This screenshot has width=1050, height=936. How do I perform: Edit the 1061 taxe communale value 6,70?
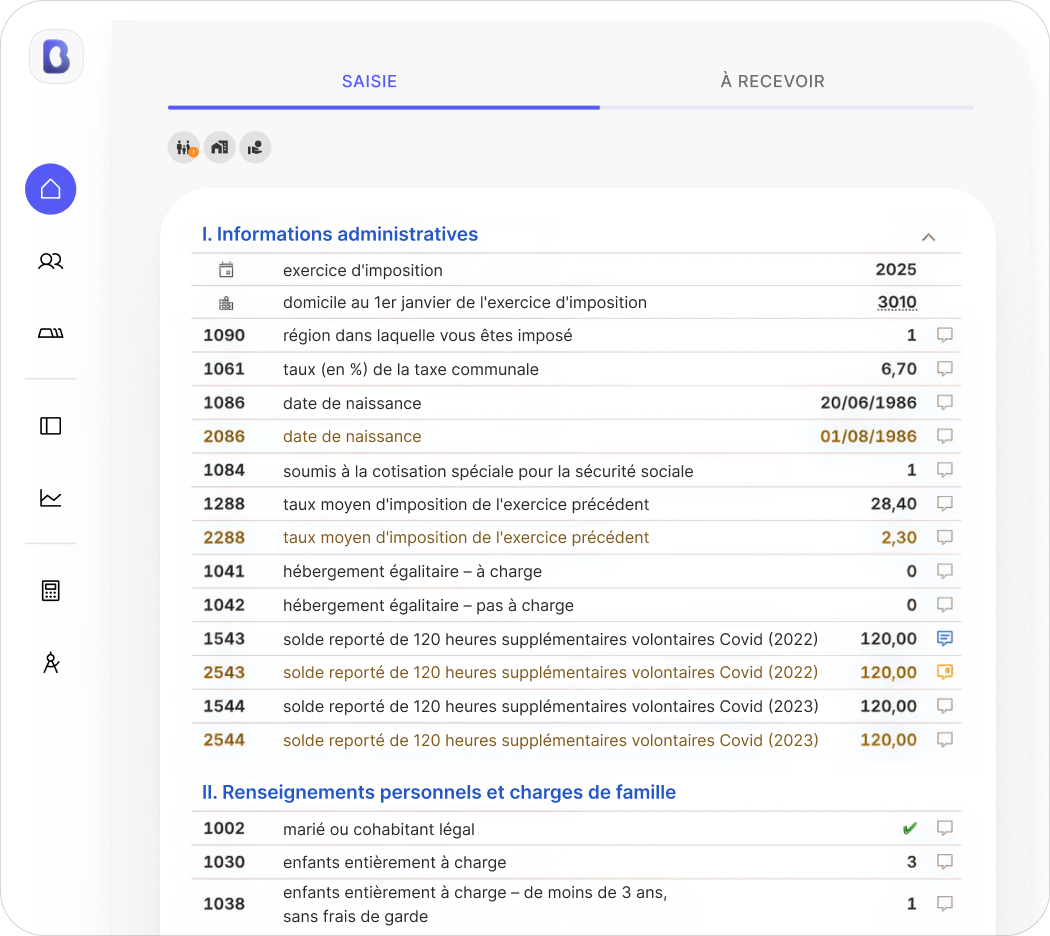[899, 369]
